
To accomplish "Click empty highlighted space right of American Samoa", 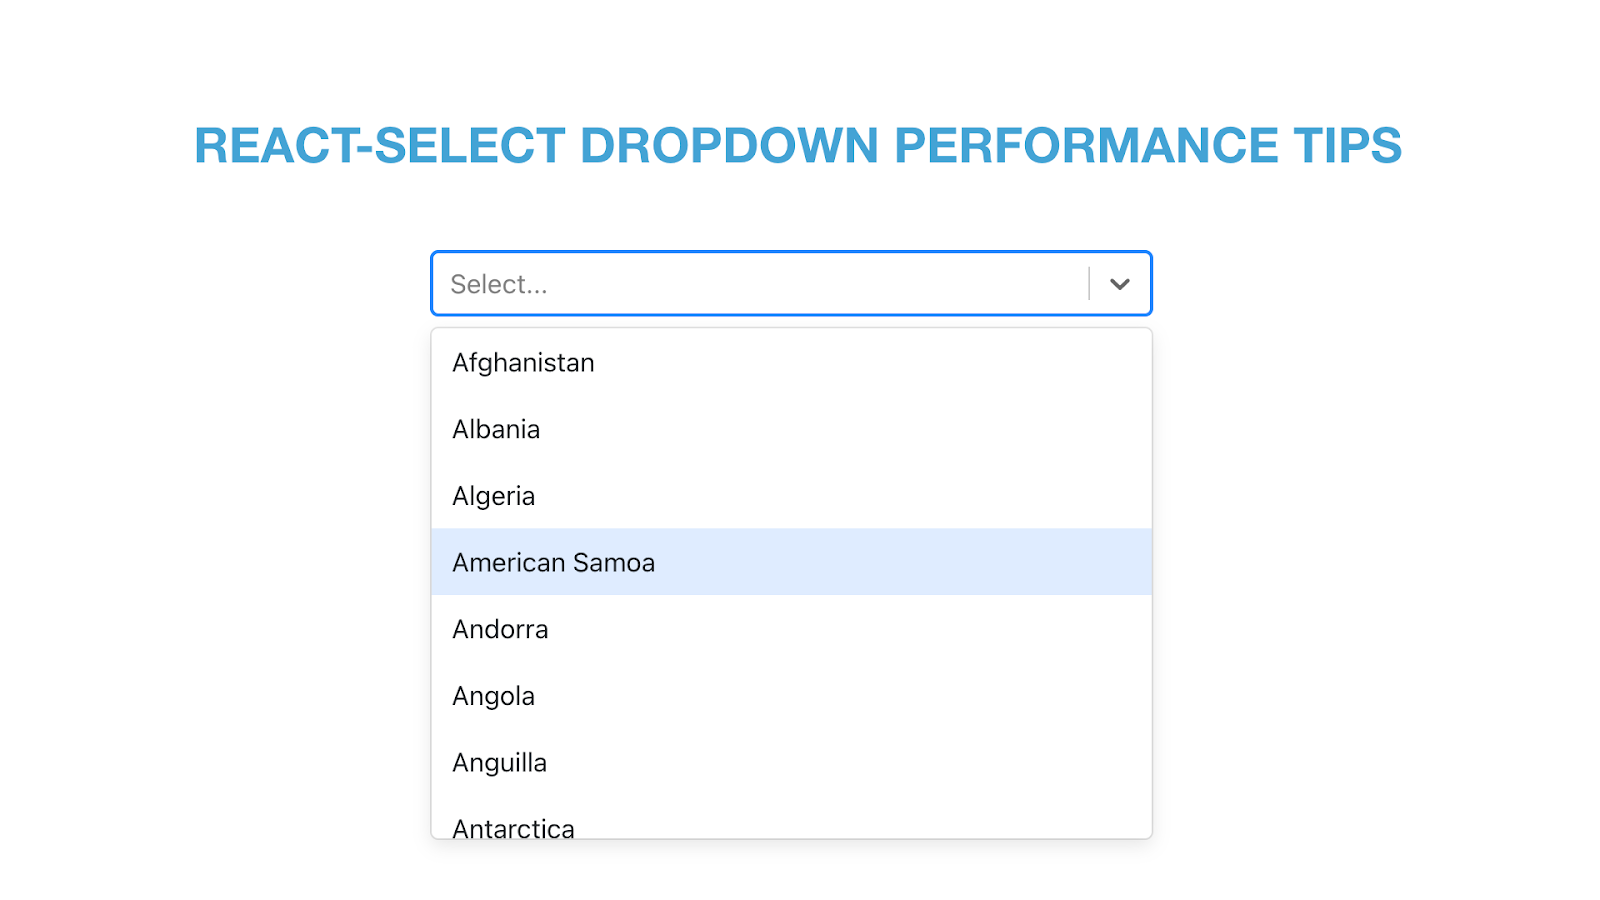I will click(900, 562).
